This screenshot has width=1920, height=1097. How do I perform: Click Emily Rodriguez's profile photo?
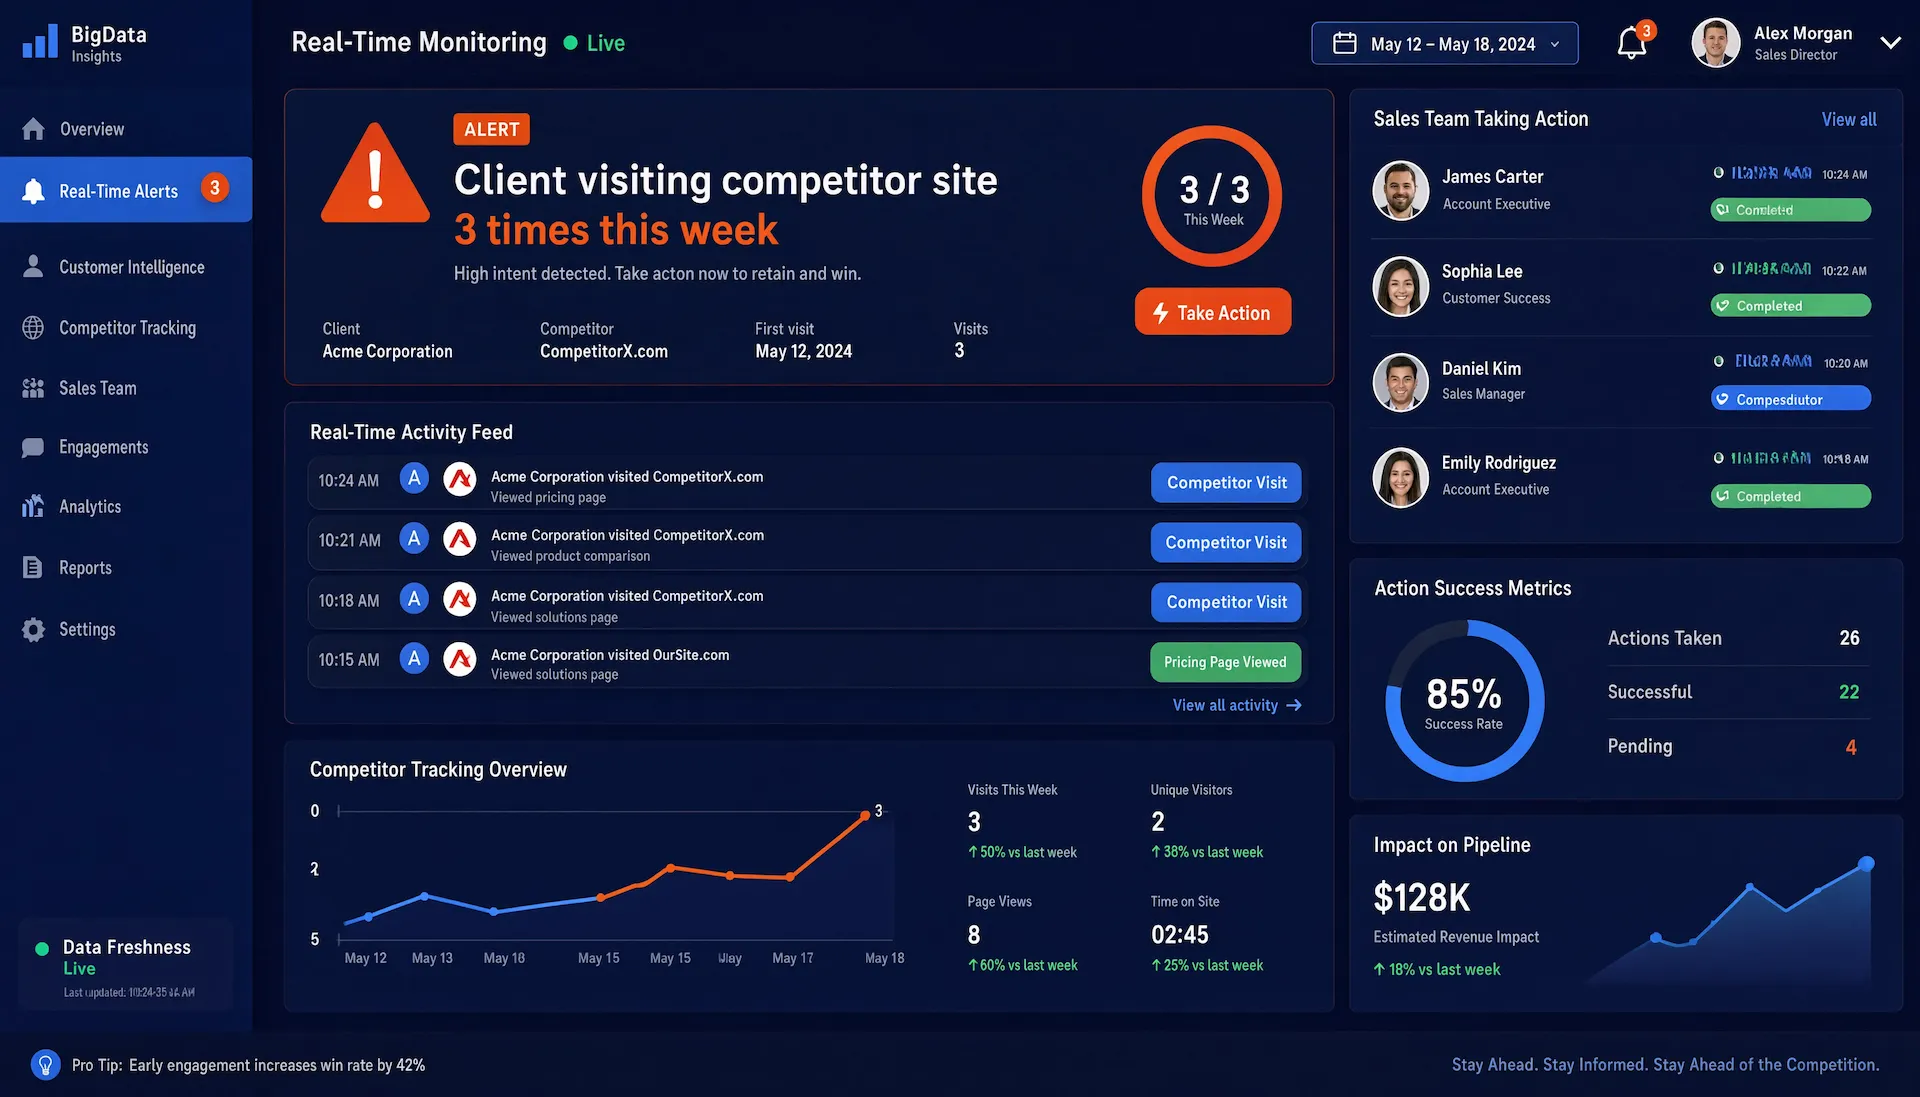coord(1400,477)
